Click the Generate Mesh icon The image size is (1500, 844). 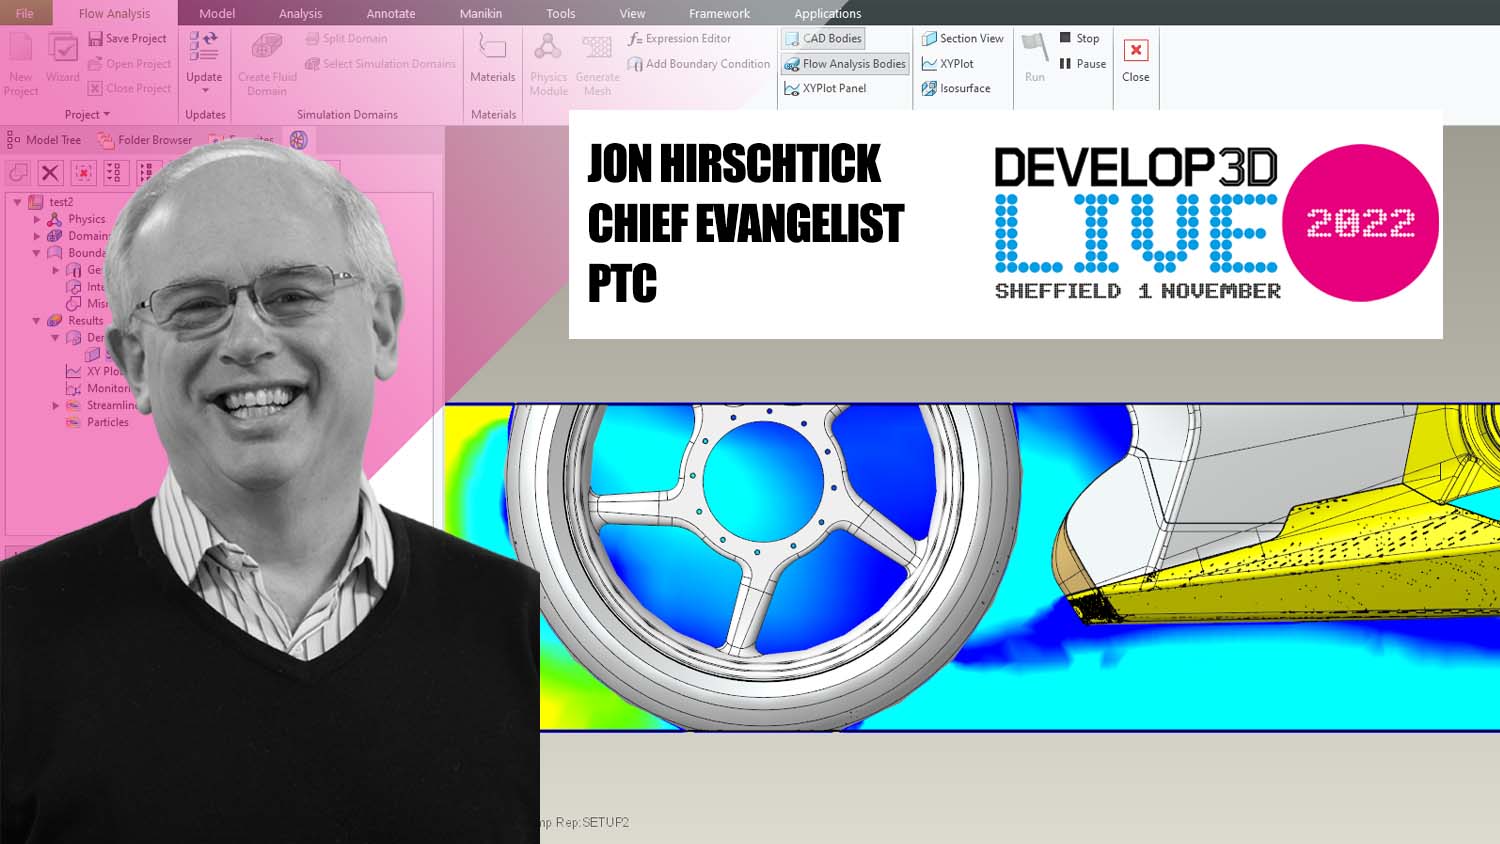597,48
